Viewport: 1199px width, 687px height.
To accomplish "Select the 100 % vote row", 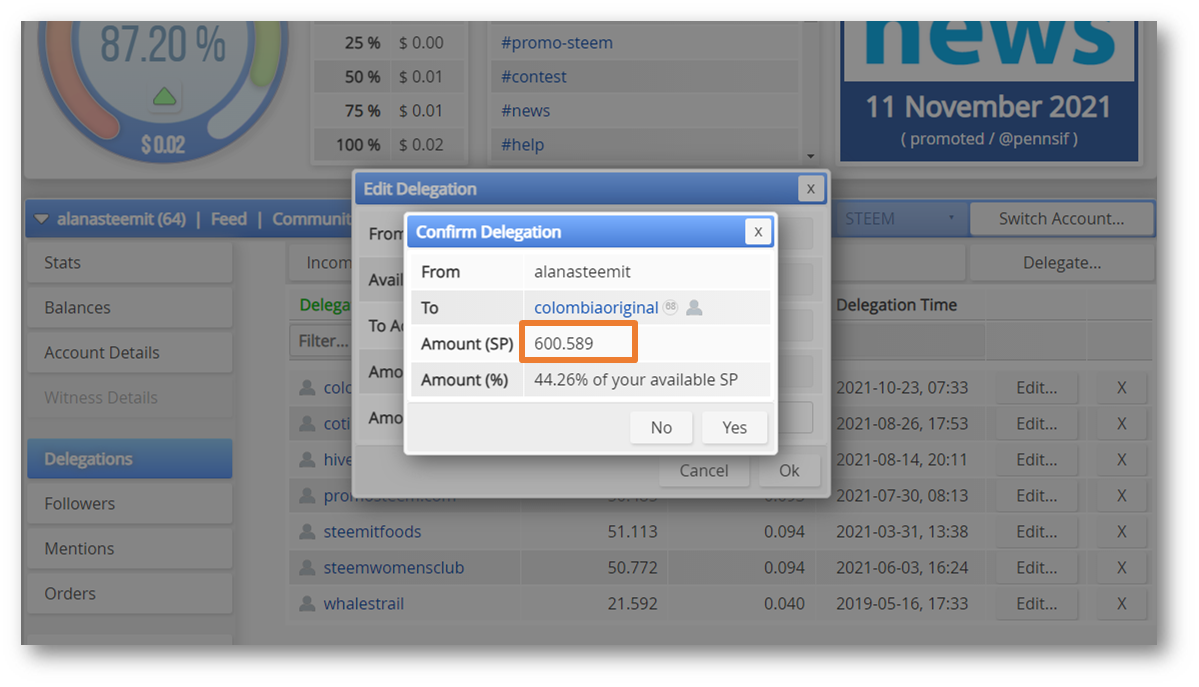I will coord(389,145).
